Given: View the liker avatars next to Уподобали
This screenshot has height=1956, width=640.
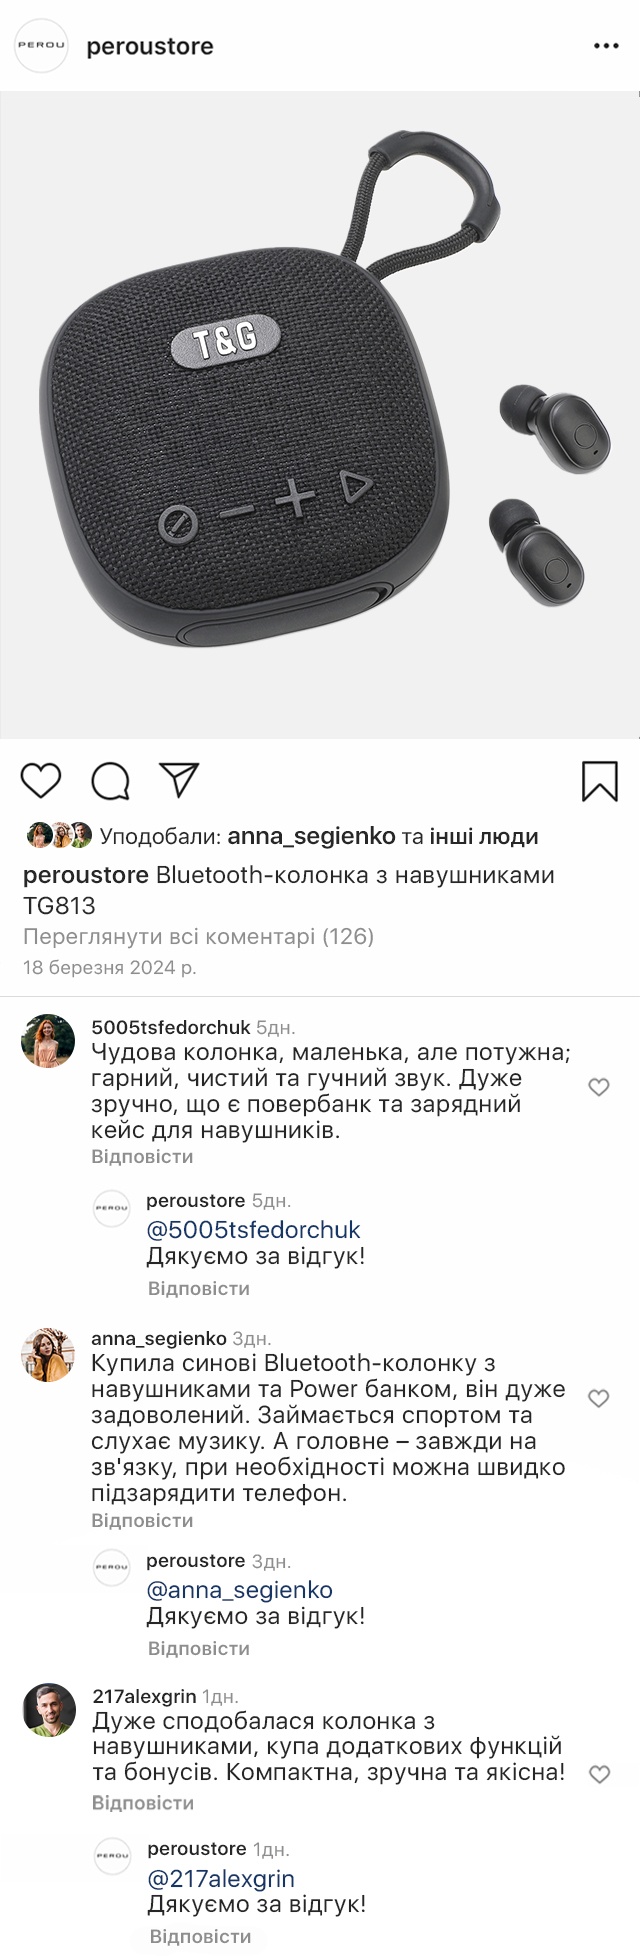Looking at the screenshot, I should tap(59, 836).
